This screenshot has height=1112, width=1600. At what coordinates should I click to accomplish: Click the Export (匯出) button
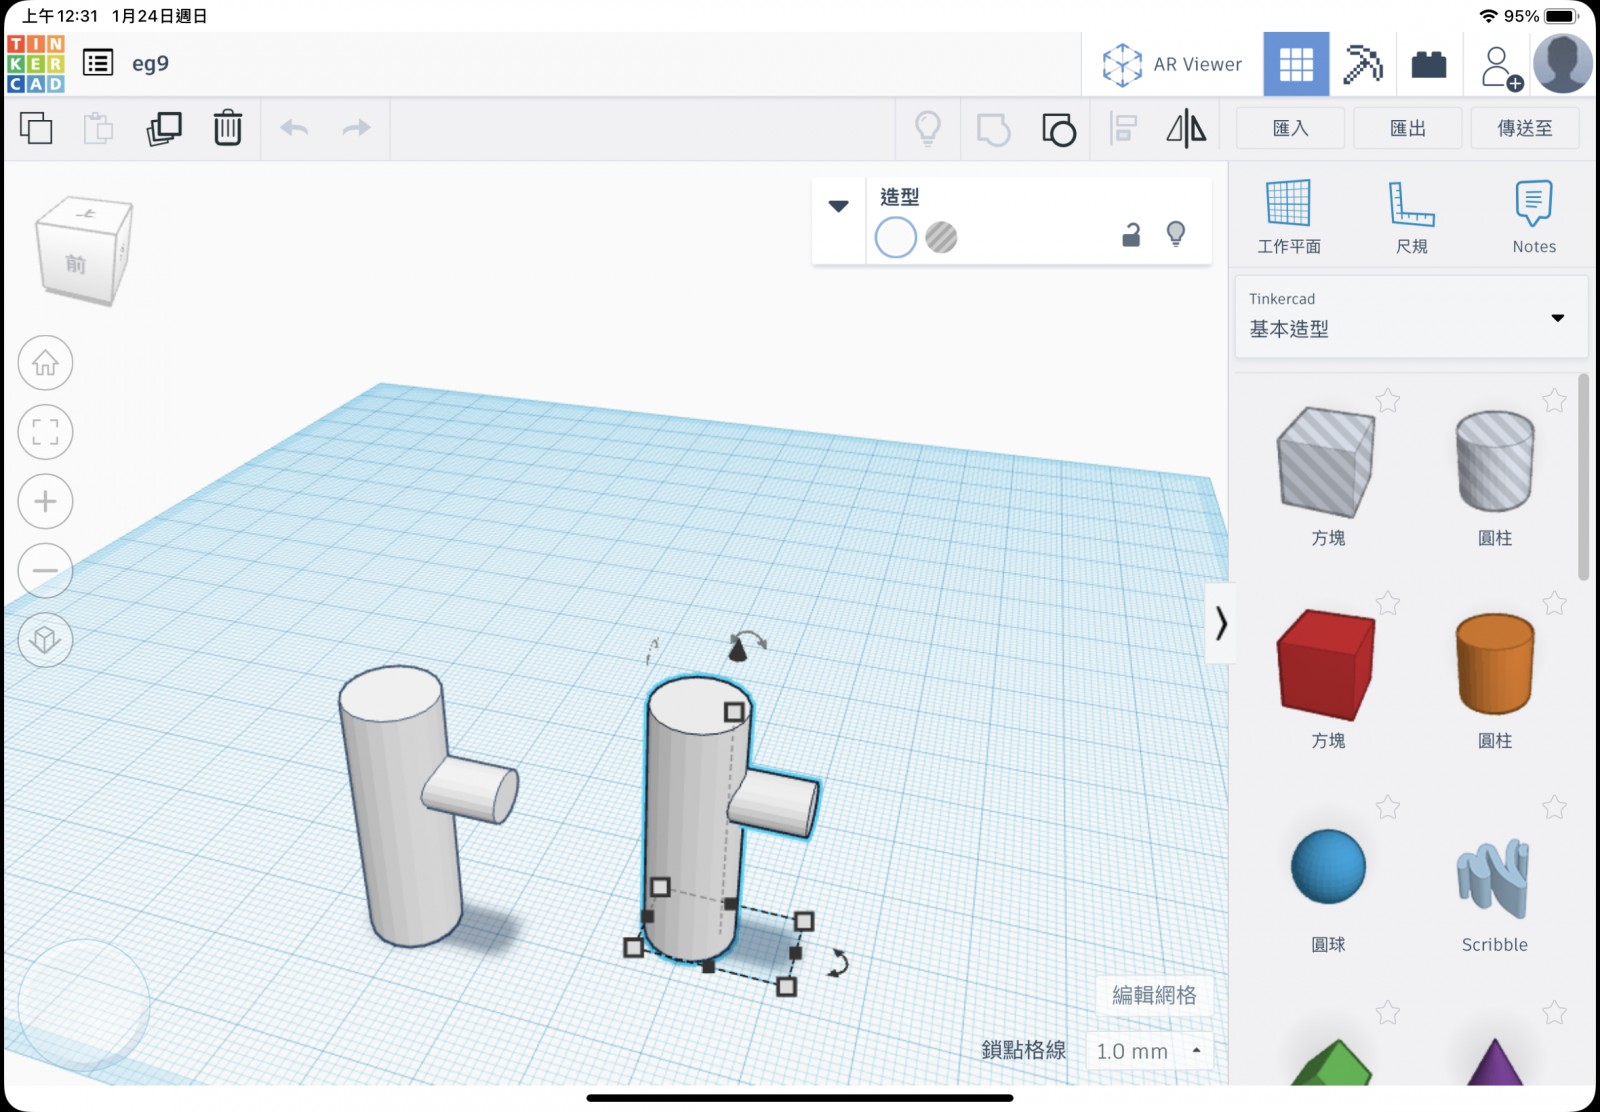pyautogui.click(x=1408, y=128)
